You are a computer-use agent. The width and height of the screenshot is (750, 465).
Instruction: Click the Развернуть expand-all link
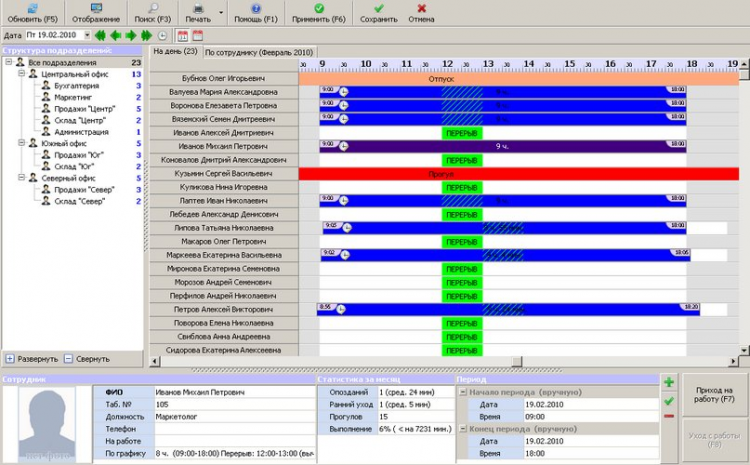36,358
